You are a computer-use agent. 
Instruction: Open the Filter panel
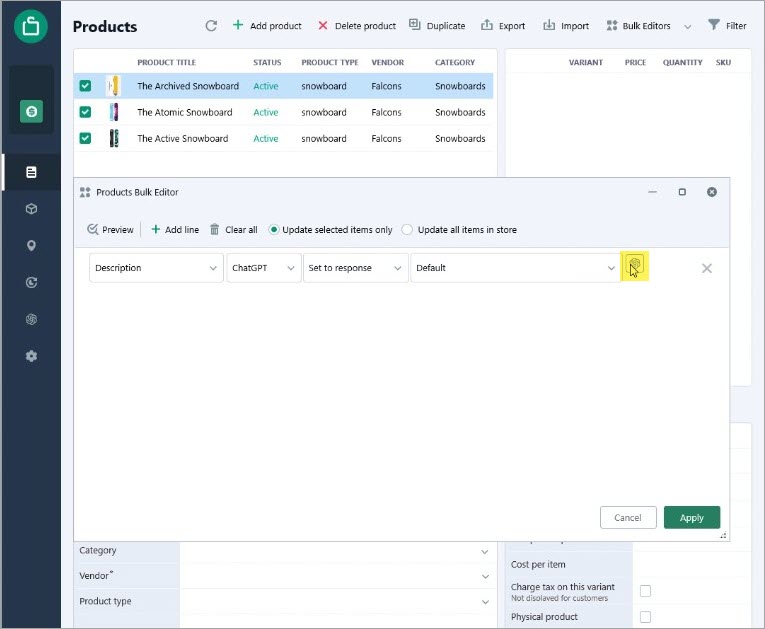727,25
